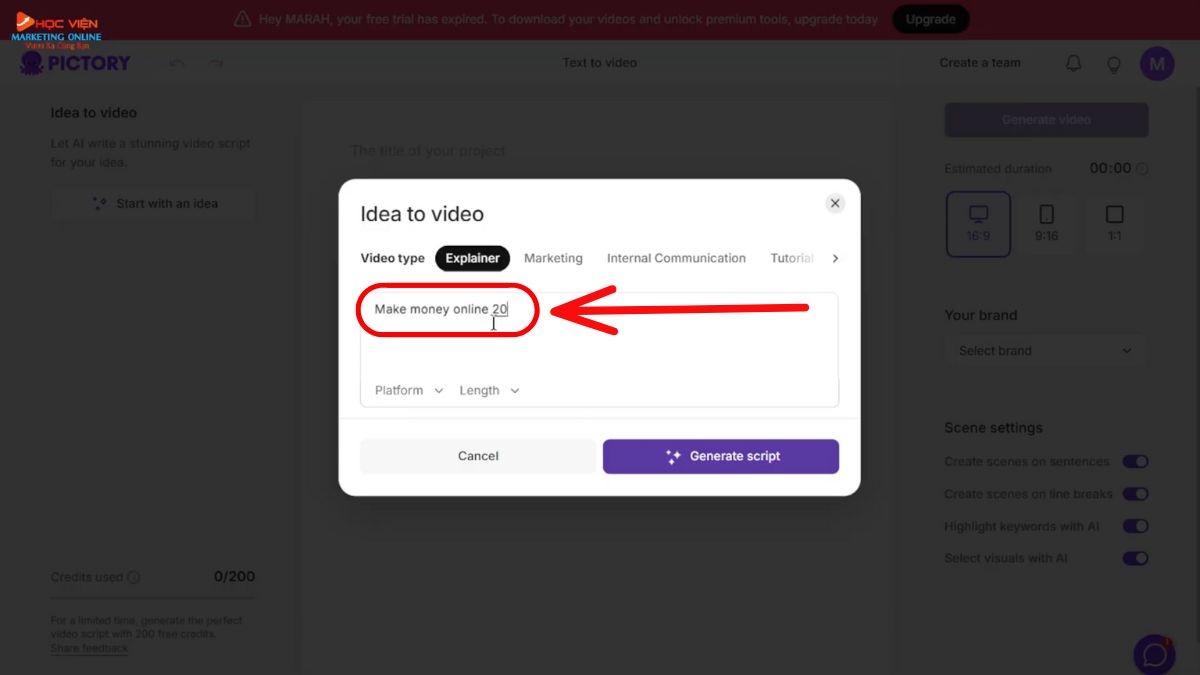1200x675 pixels.
Task: Toggle Create scenes on sentences switch
Action: click(x=1135, y=462)
